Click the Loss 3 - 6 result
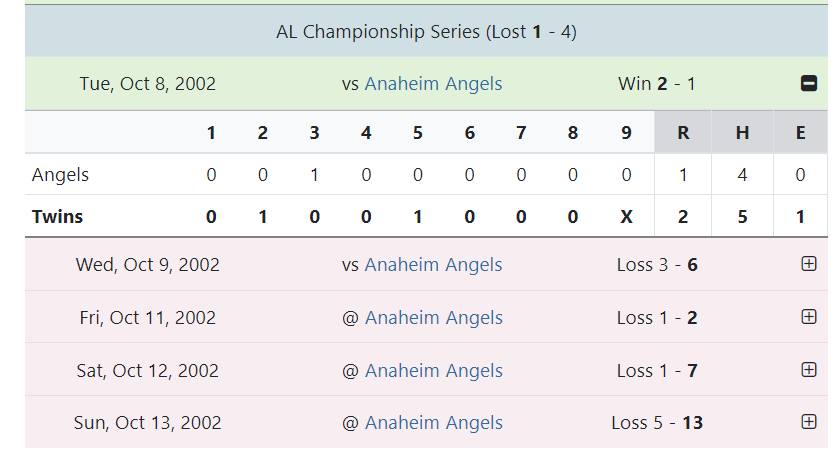839x456 pixels. pos(657,265)
